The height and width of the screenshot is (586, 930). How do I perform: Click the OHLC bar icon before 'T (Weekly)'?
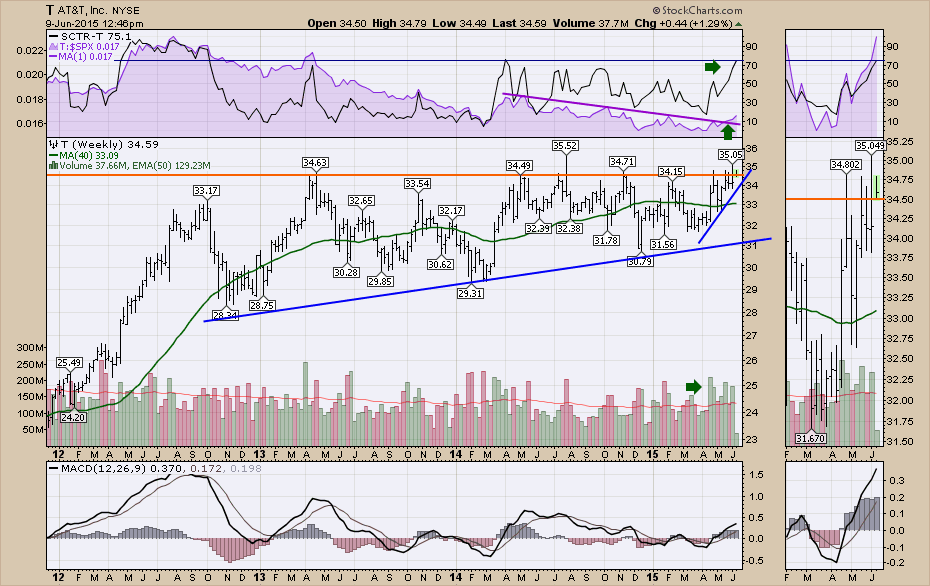coord(53,144)
